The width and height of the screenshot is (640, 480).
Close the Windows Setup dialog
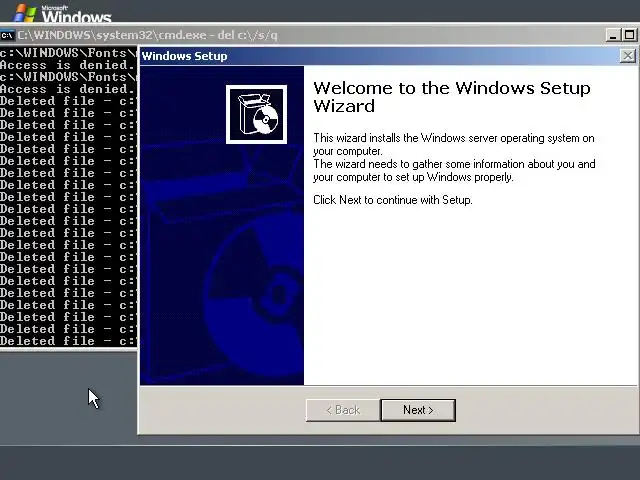[627, 56]
